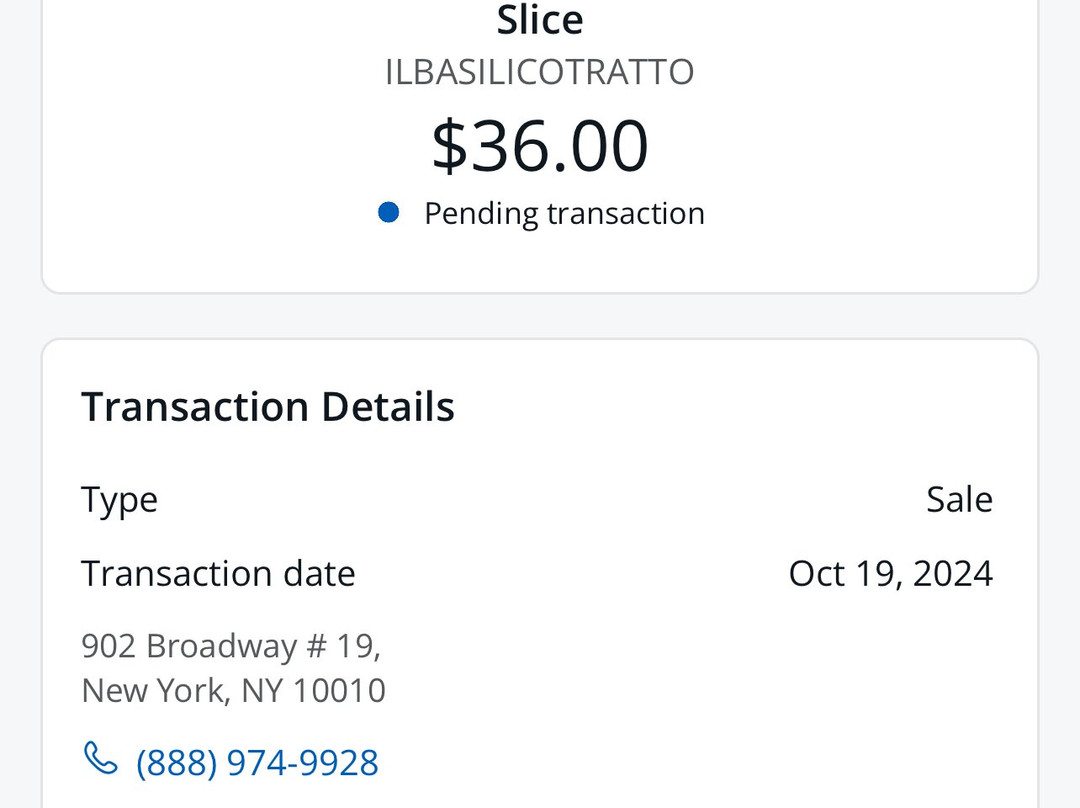Tap the New York, NY 10010 line
This screenshot has width=1080, height=808.
[x=233, y=691]
